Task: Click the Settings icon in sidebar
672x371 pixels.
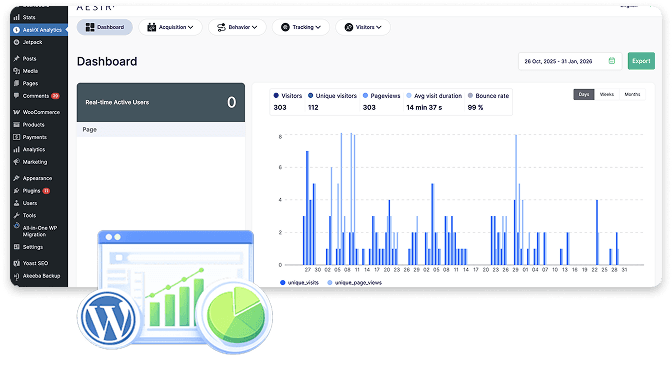Action: [16, 247]
